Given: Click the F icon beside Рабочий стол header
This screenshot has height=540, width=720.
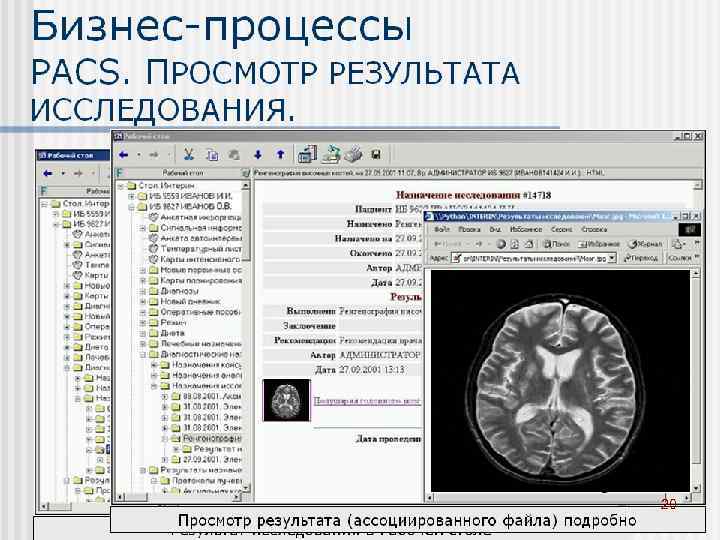Looking at the screenshot, I should (x=119, y=173).
